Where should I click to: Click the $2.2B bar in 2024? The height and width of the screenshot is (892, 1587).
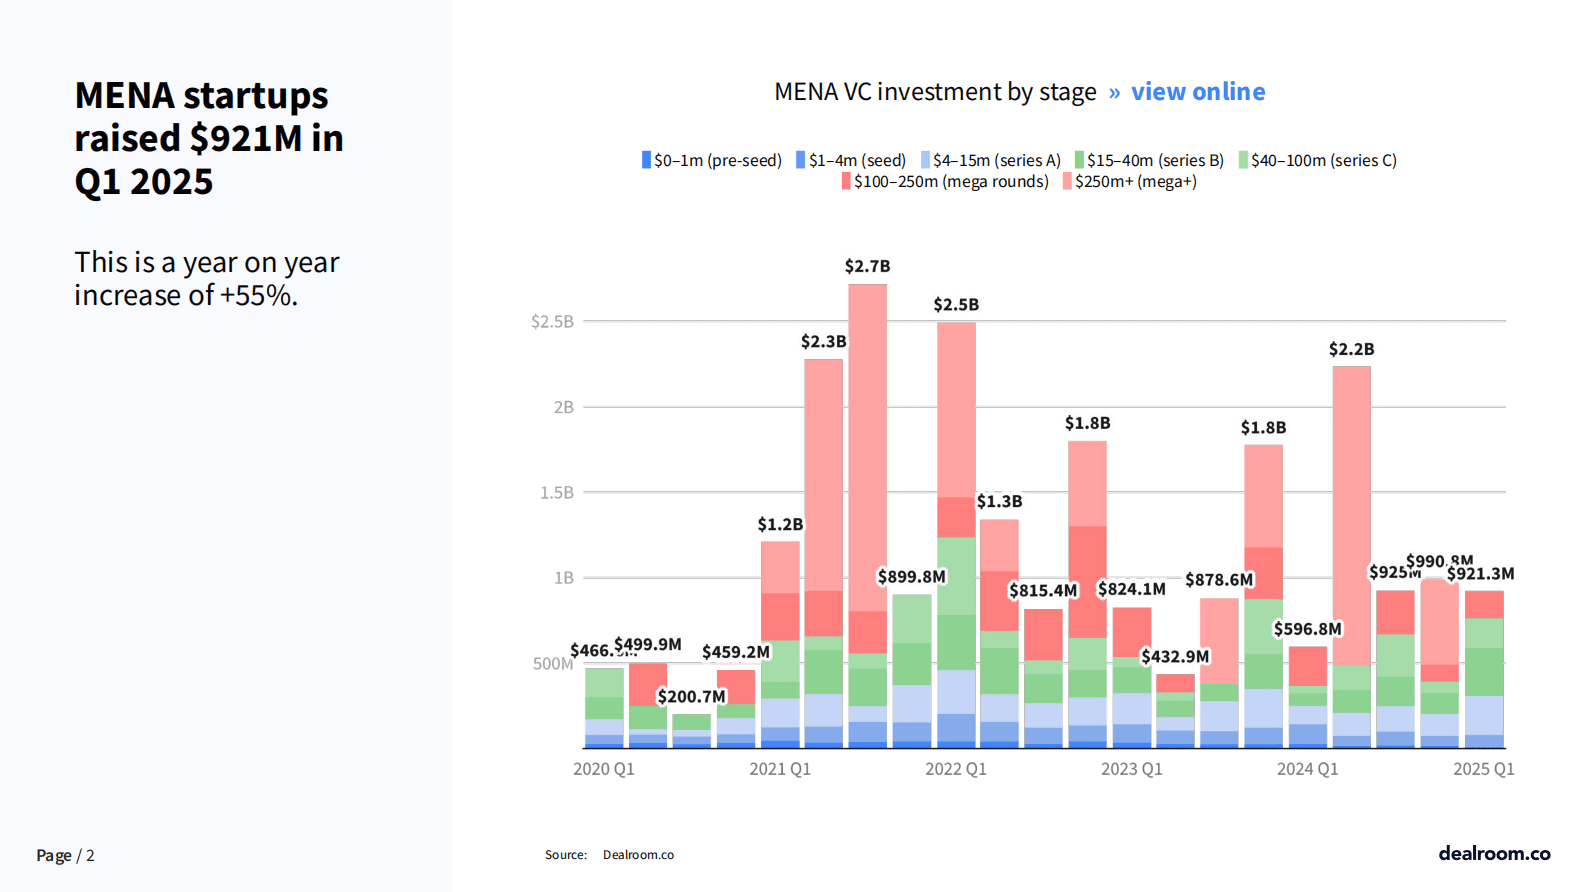[x=1352, y=557]
